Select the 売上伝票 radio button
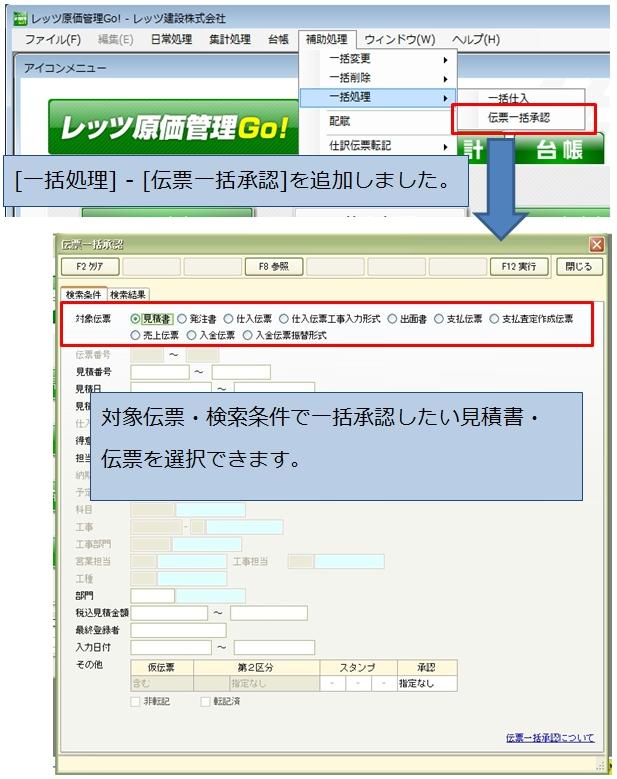617x779 pixels. pos(154,336)
